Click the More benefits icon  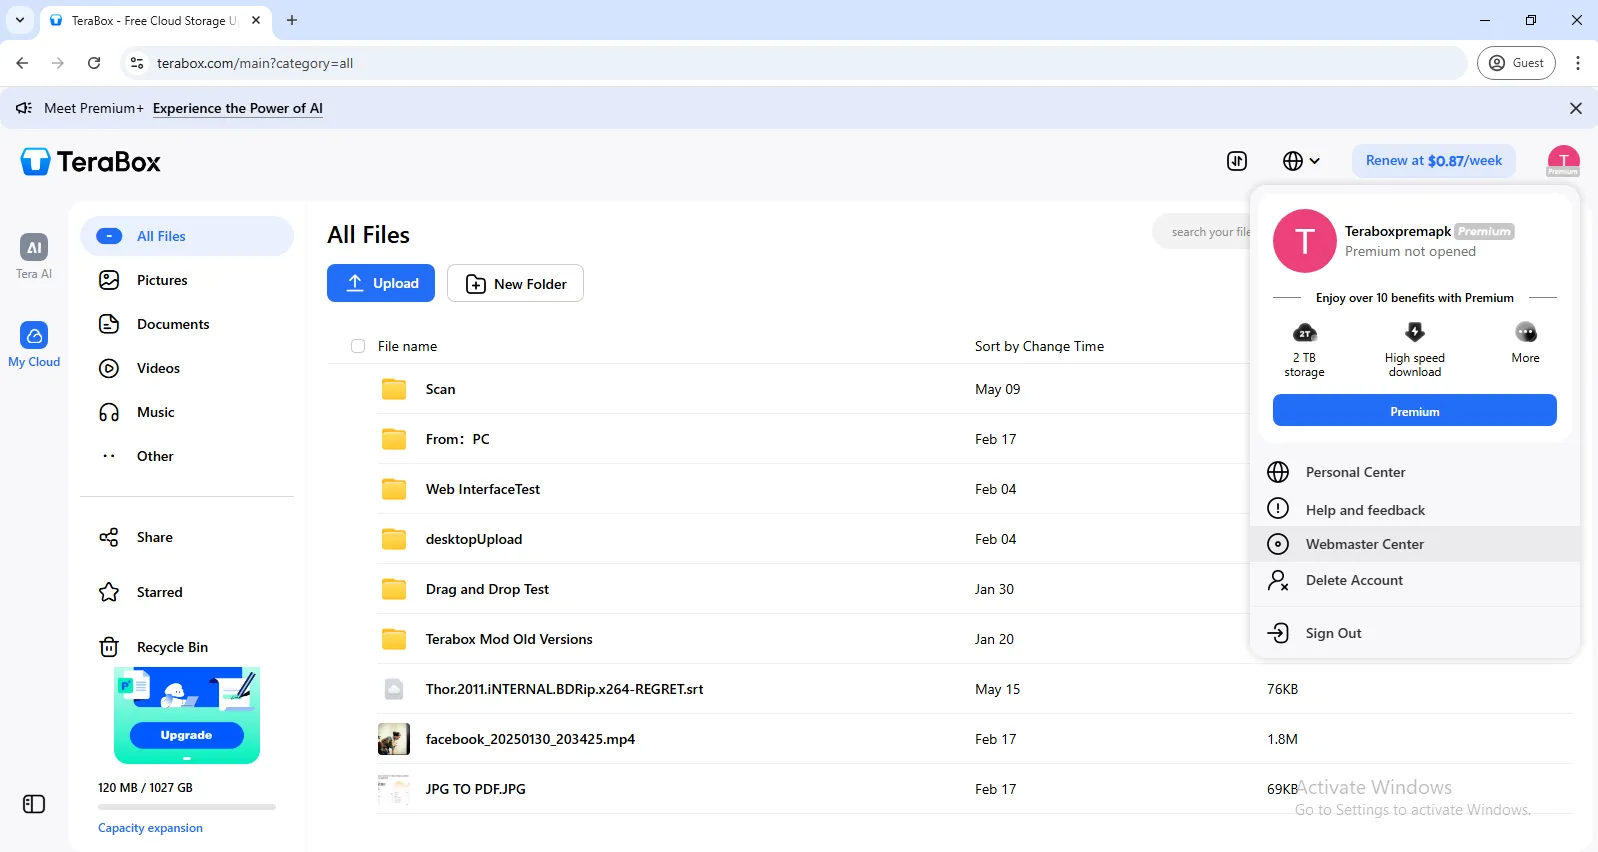1525,333
